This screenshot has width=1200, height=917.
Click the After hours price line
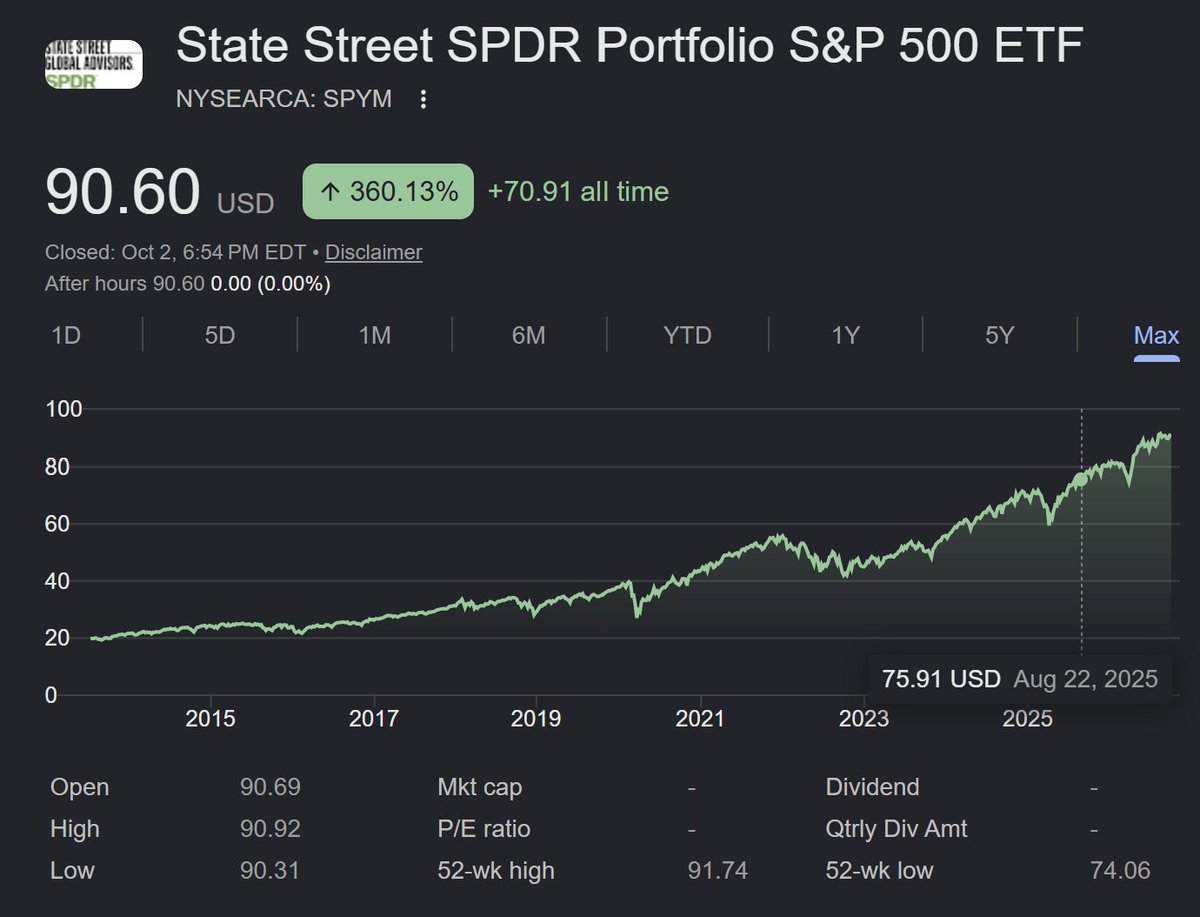[x=188, y=284]
